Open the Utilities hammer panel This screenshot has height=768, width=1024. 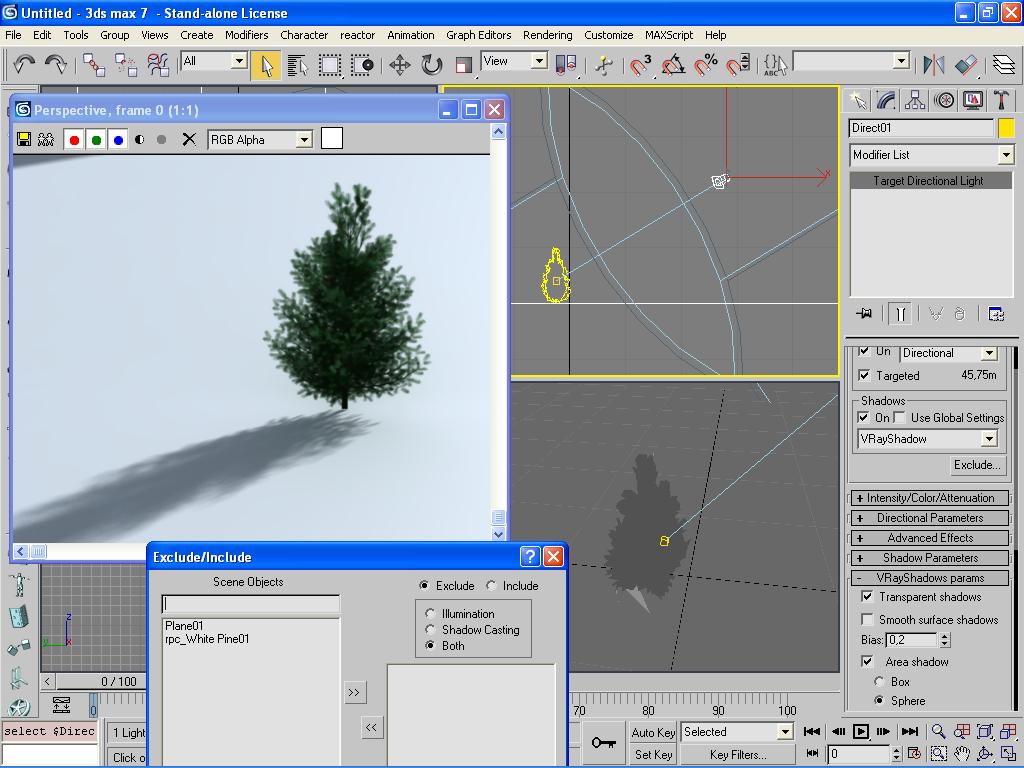(1001, 100)
